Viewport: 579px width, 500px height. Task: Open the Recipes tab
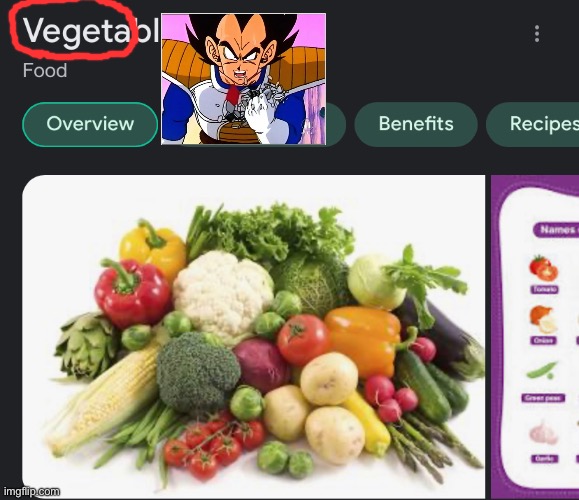(533, 124)
